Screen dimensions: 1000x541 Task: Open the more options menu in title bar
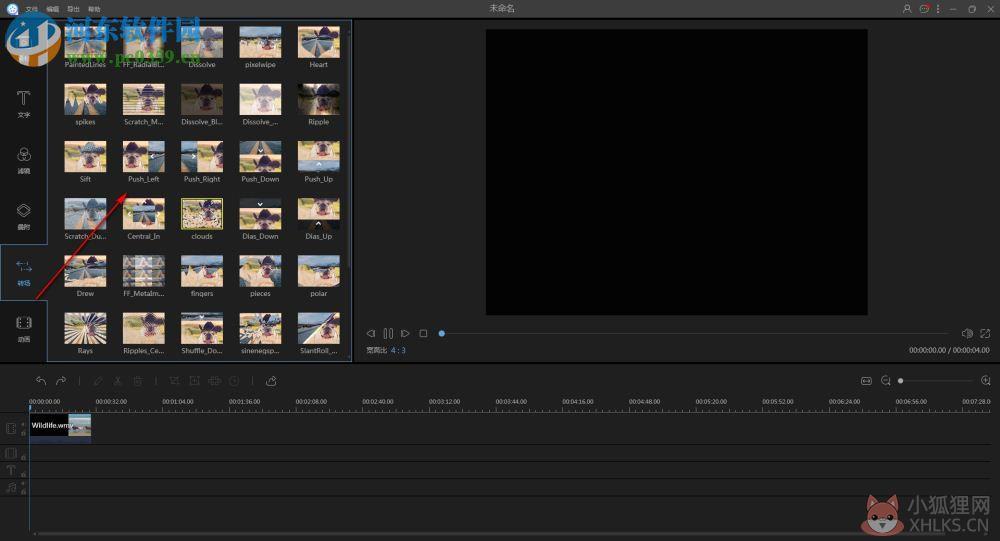(x=938, y=9)
